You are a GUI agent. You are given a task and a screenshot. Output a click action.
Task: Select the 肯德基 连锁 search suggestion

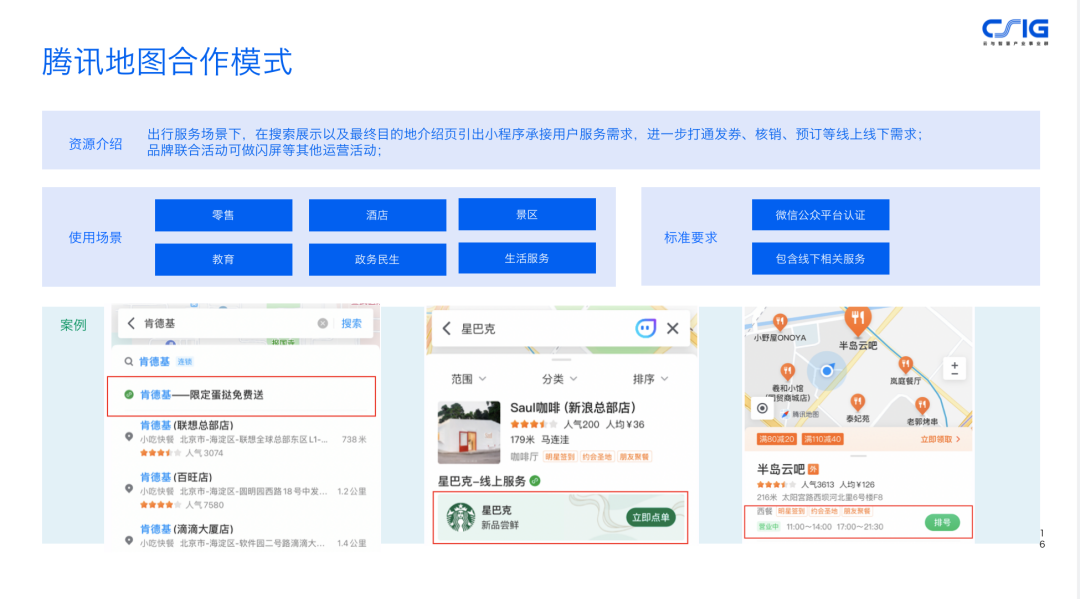click(165, 361)
